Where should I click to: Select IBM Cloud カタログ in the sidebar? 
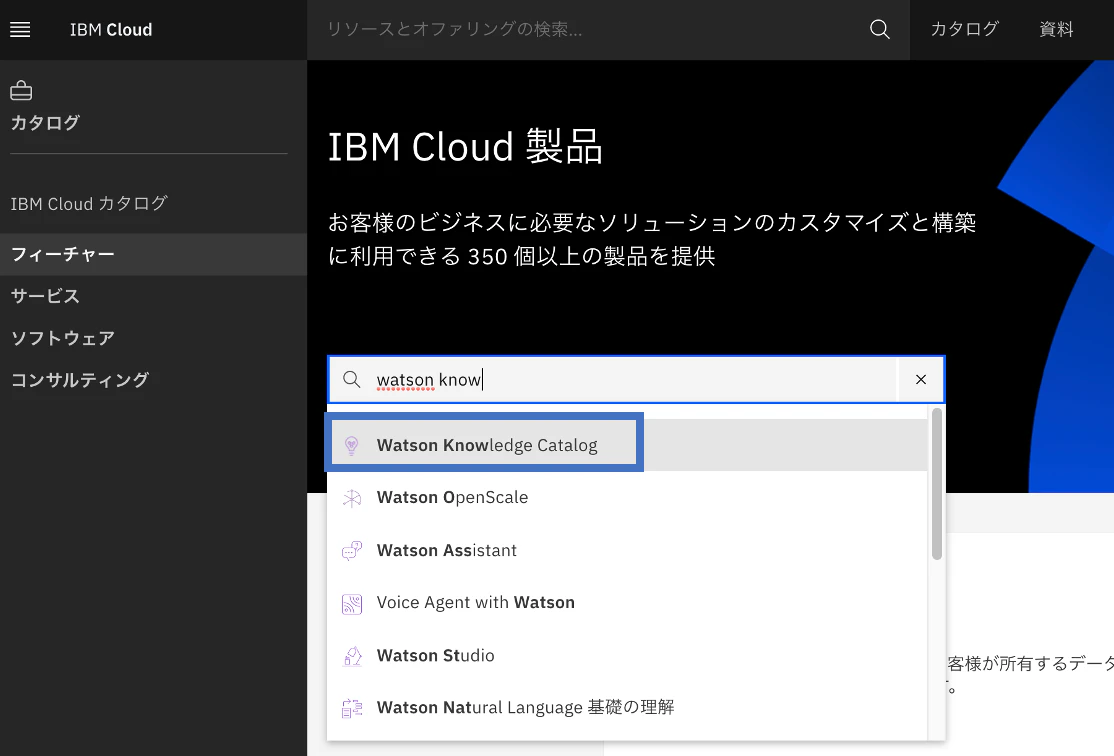pos(90,204)
